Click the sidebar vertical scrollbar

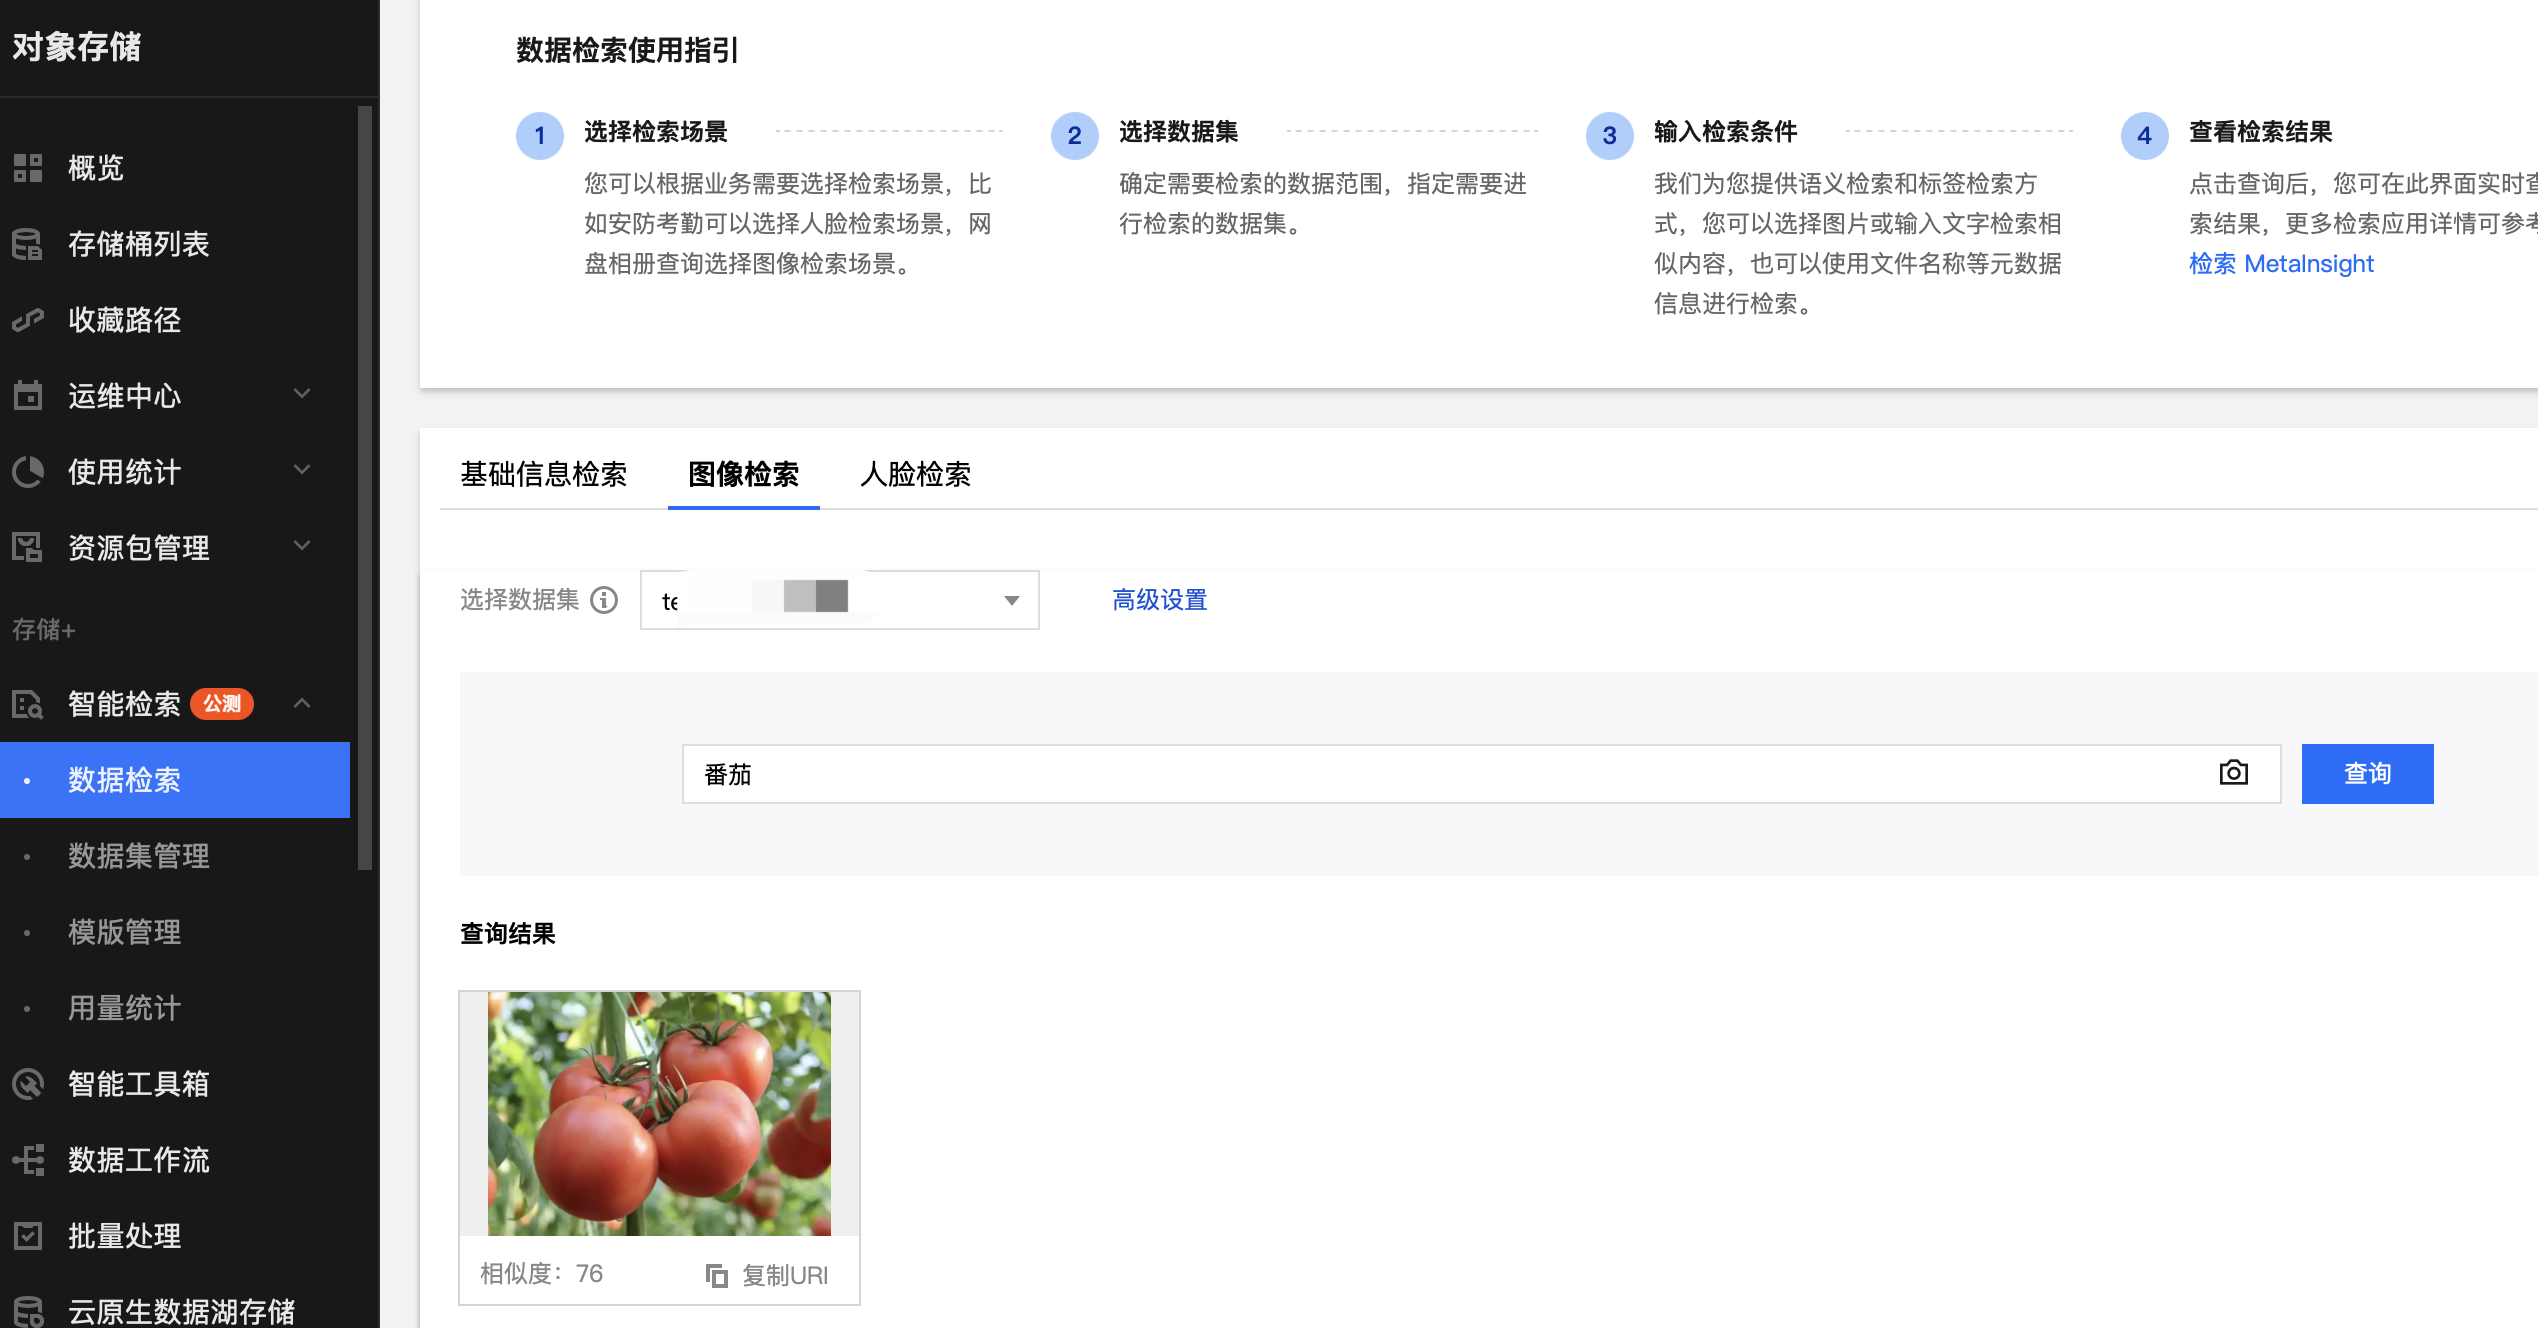[365, 488]
